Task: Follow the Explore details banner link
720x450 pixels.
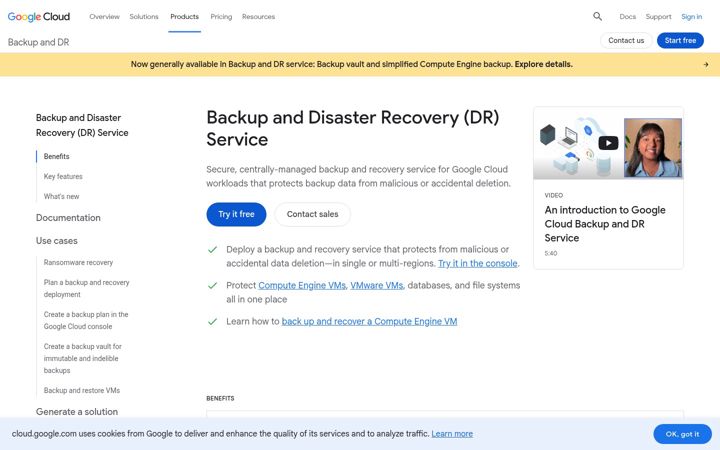Action: pyautogui.click(x=544, y=64)
